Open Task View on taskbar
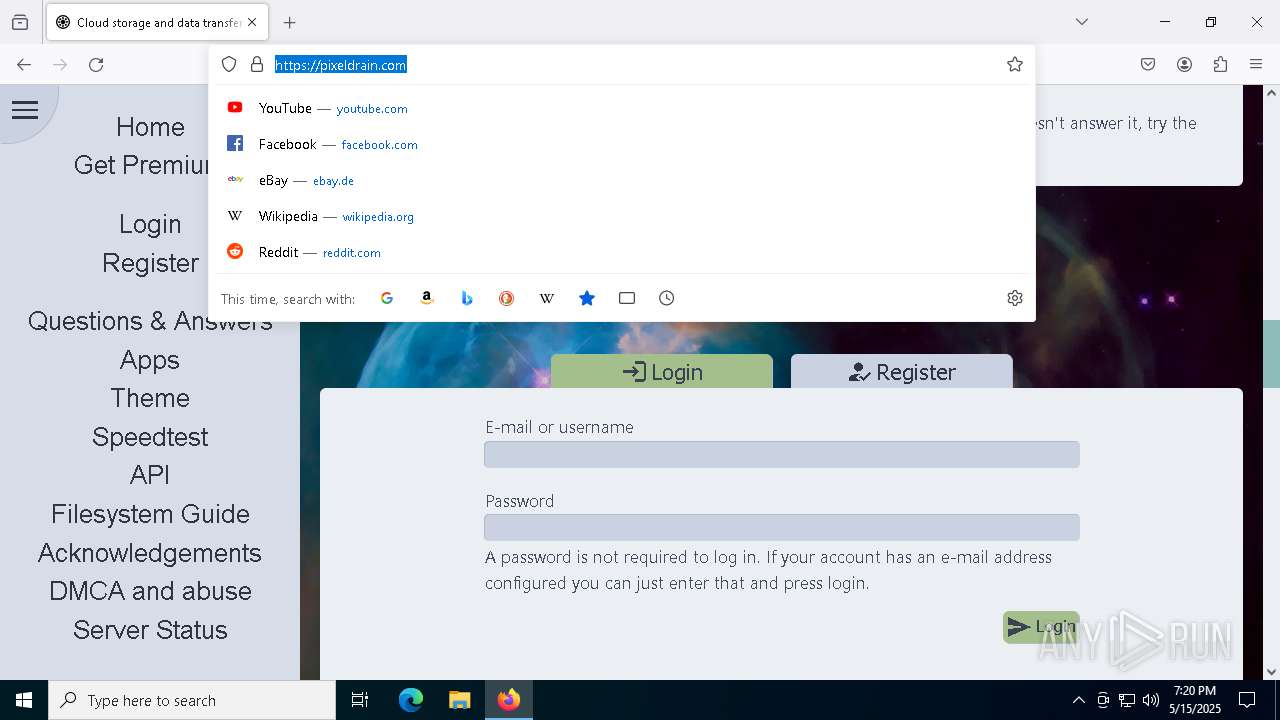This screenshot has width=1280, height=720. (360, 700)
